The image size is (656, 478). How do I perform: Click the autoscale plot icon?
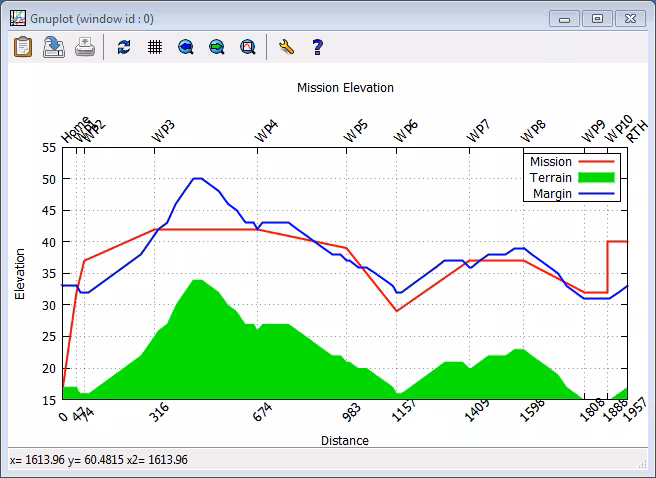pyautogui.click(x=247, y=47)
